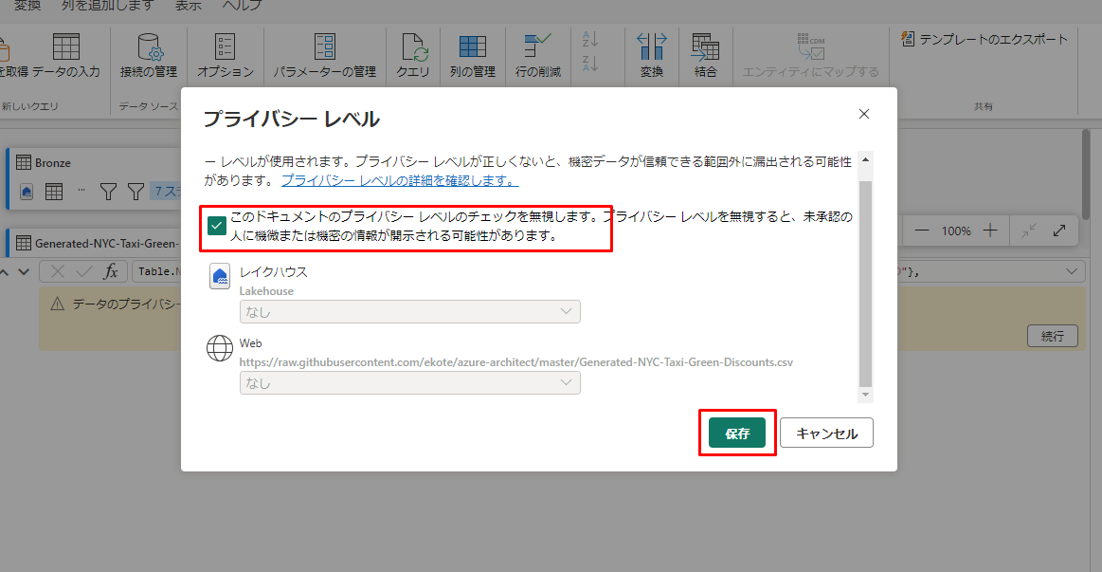Expand the formula bar chevron
1102x572 pixels.
tap(1074, 272)
